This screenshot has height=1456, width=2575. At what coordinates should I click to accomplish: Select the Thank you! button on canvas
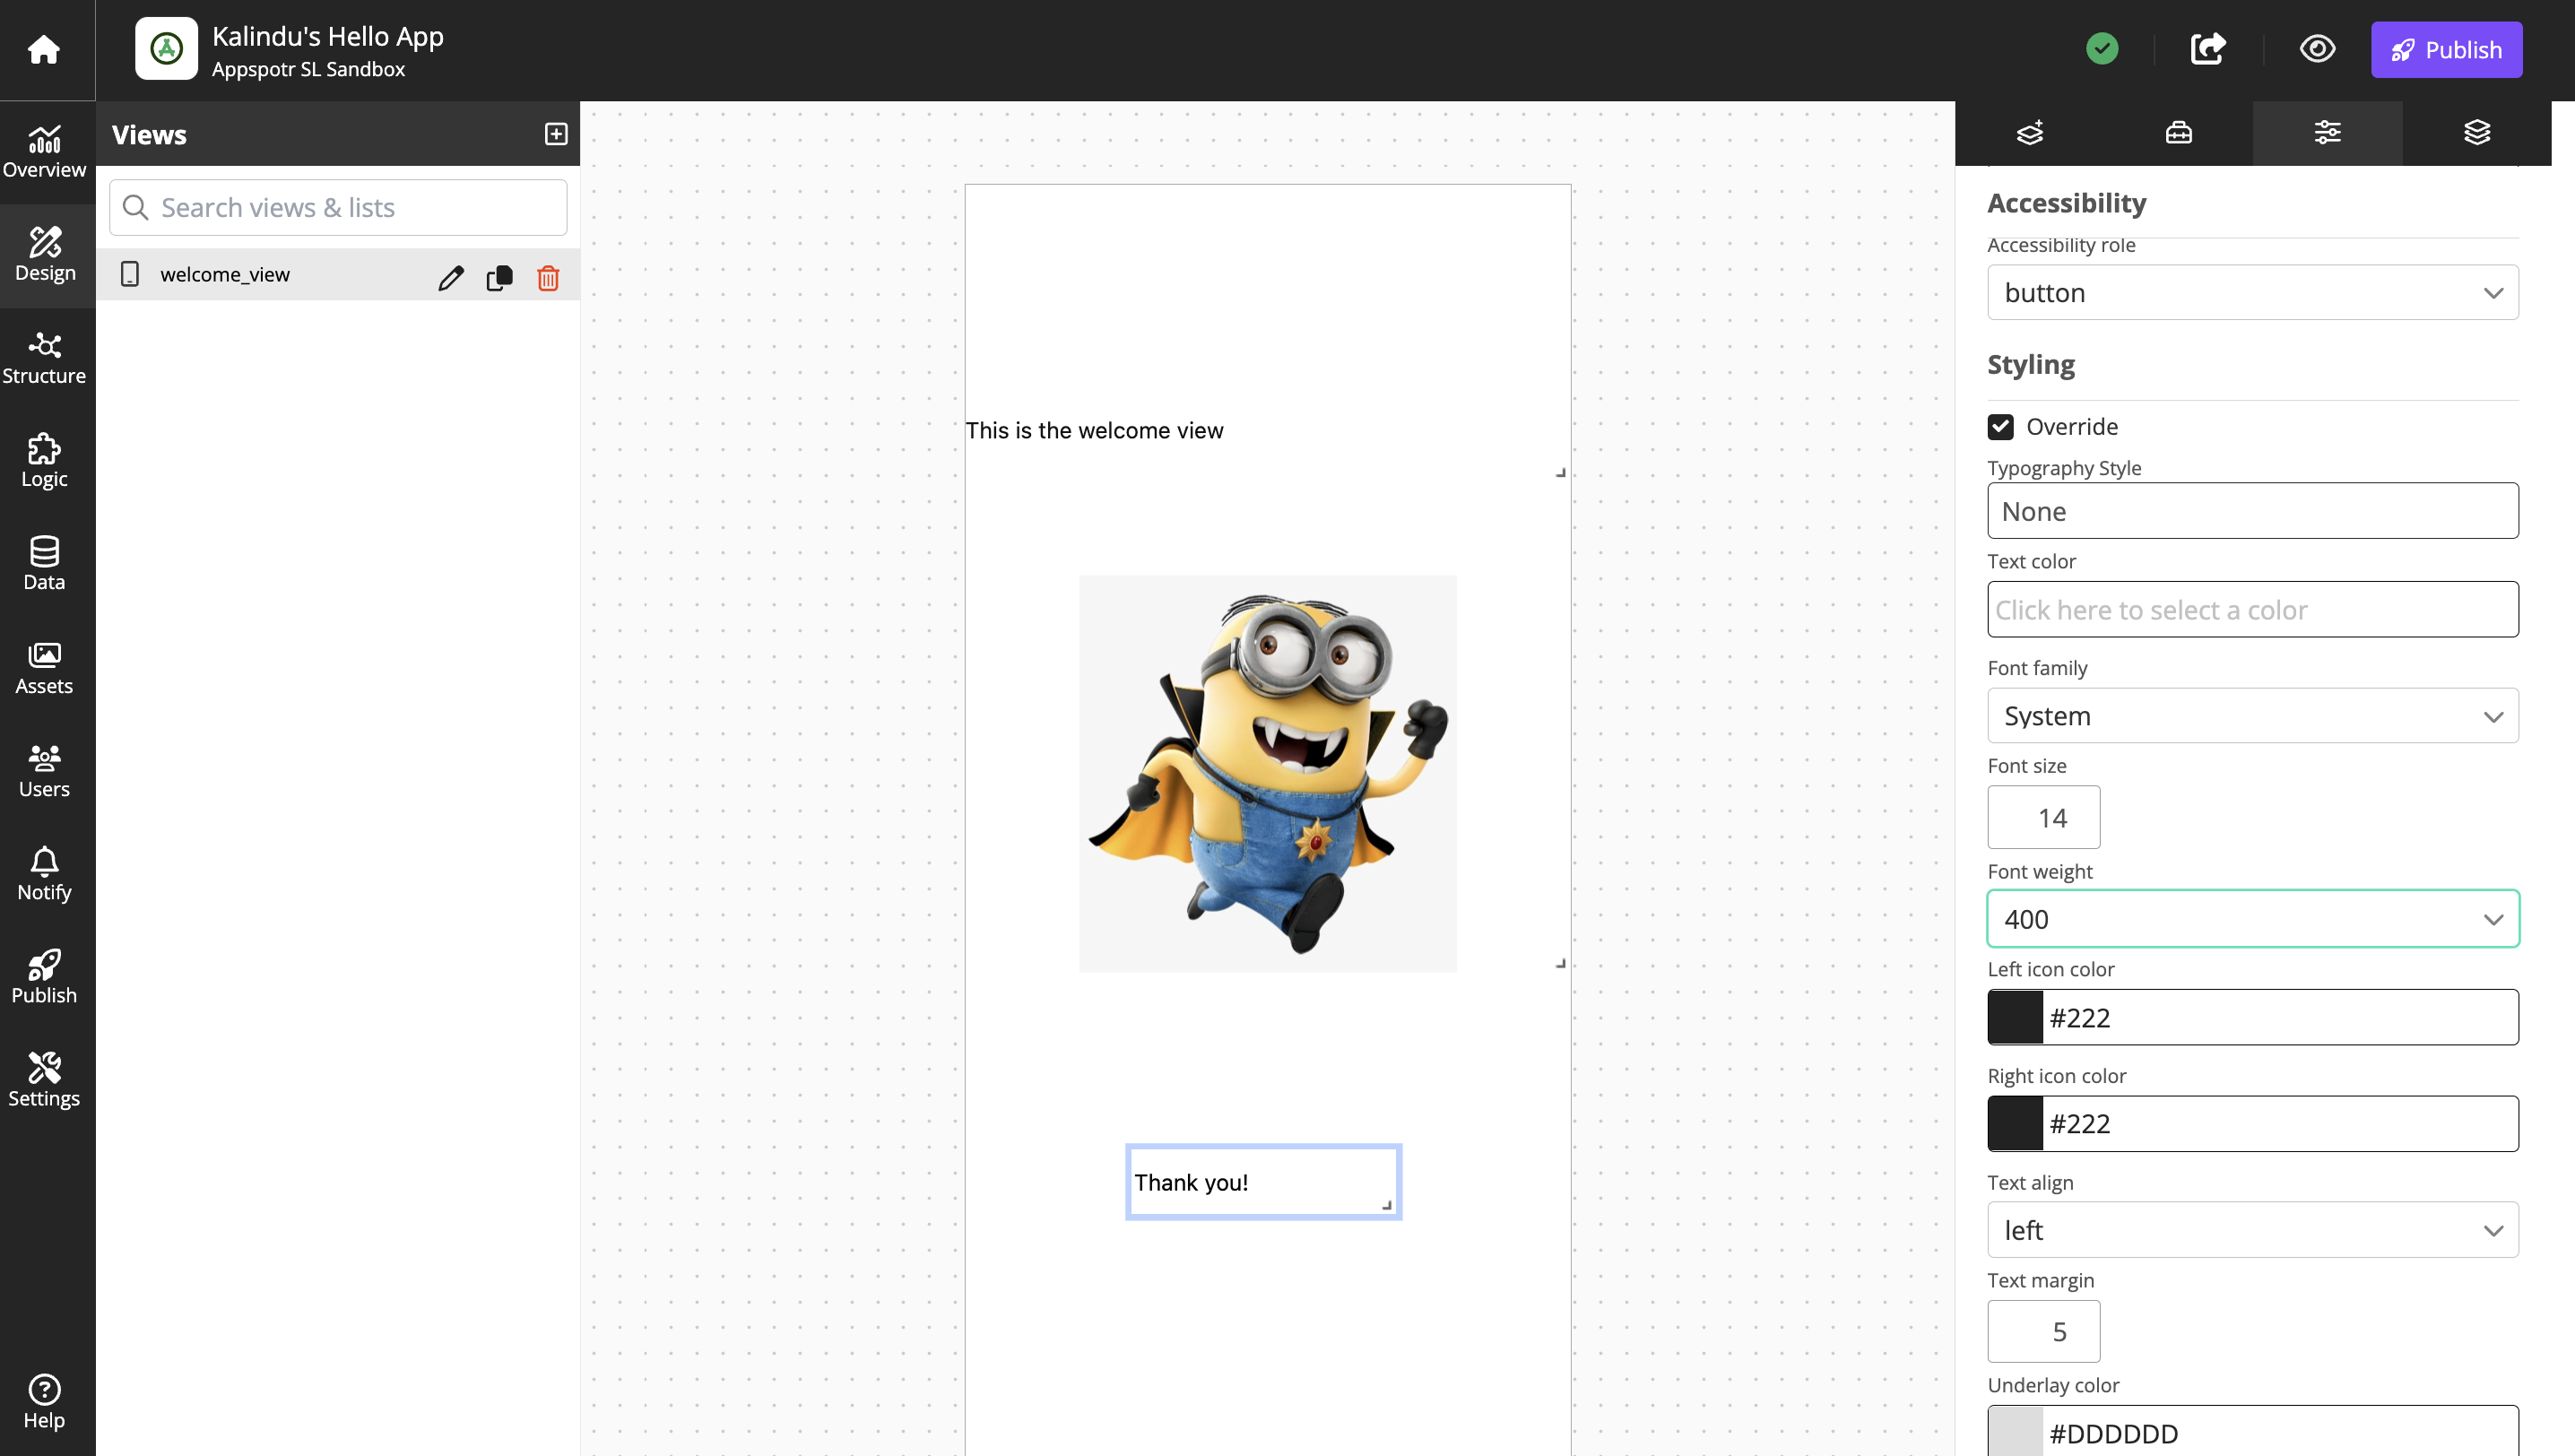pyautogui.click(x=1263, y=1181)
